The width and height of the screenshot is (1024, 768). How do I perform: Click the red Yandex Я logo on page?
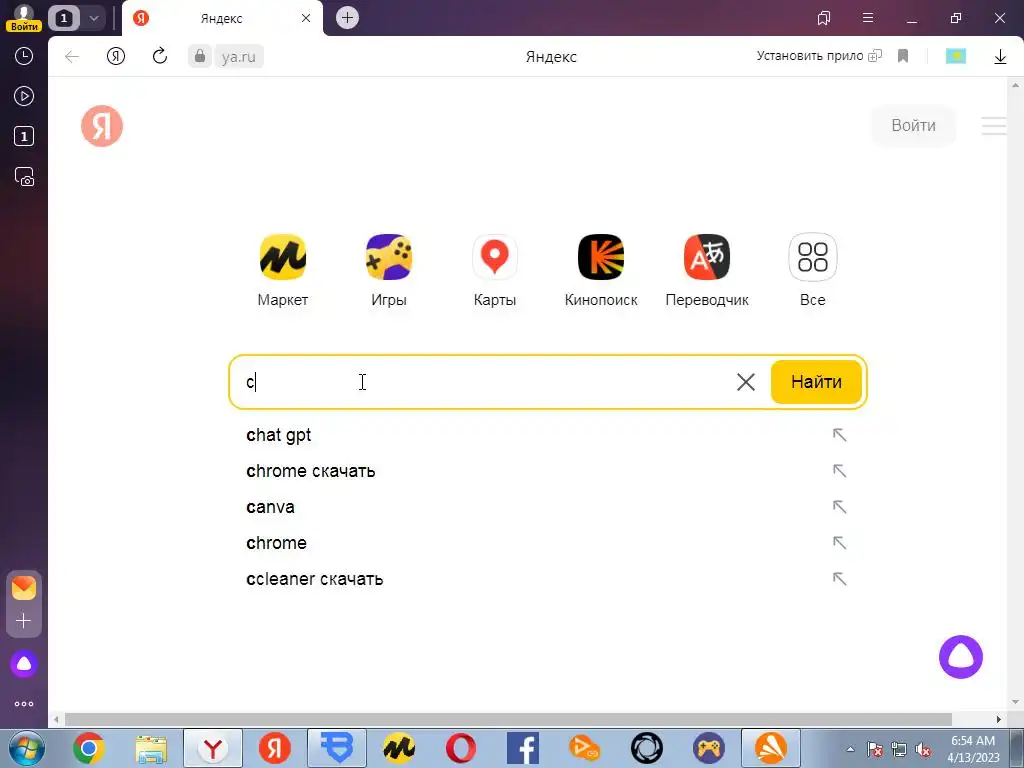[102, 126]
